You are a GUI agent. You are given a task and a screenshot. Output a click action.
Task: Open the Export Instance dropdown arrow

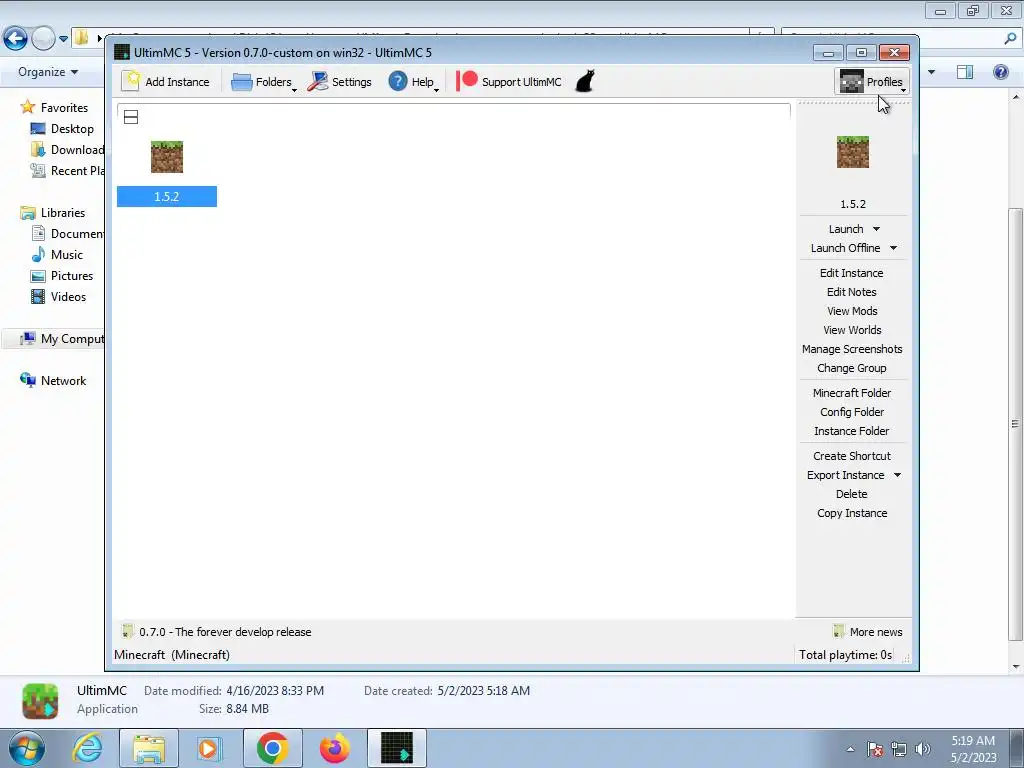[897, 475]
